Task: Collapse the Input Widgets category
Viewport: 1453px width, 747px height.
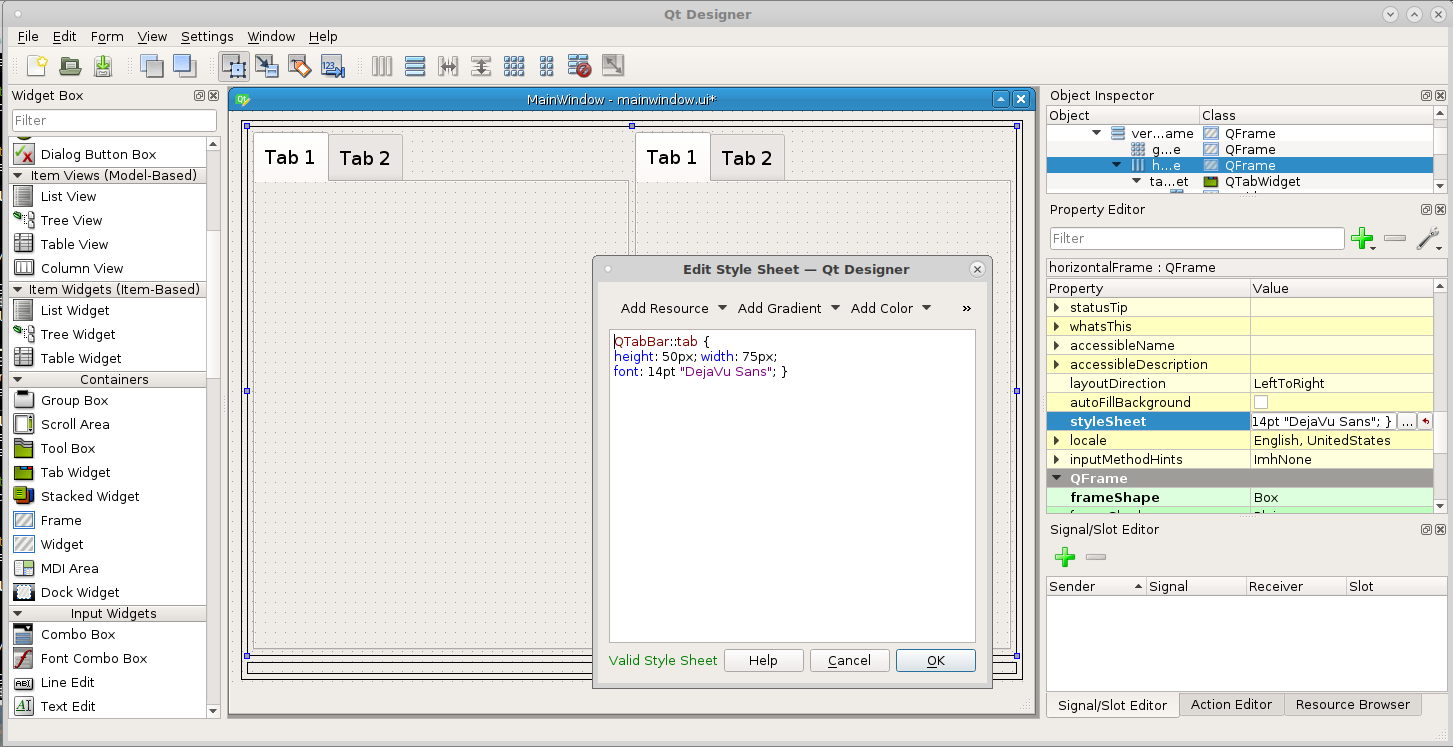Action: coord(19,613)
